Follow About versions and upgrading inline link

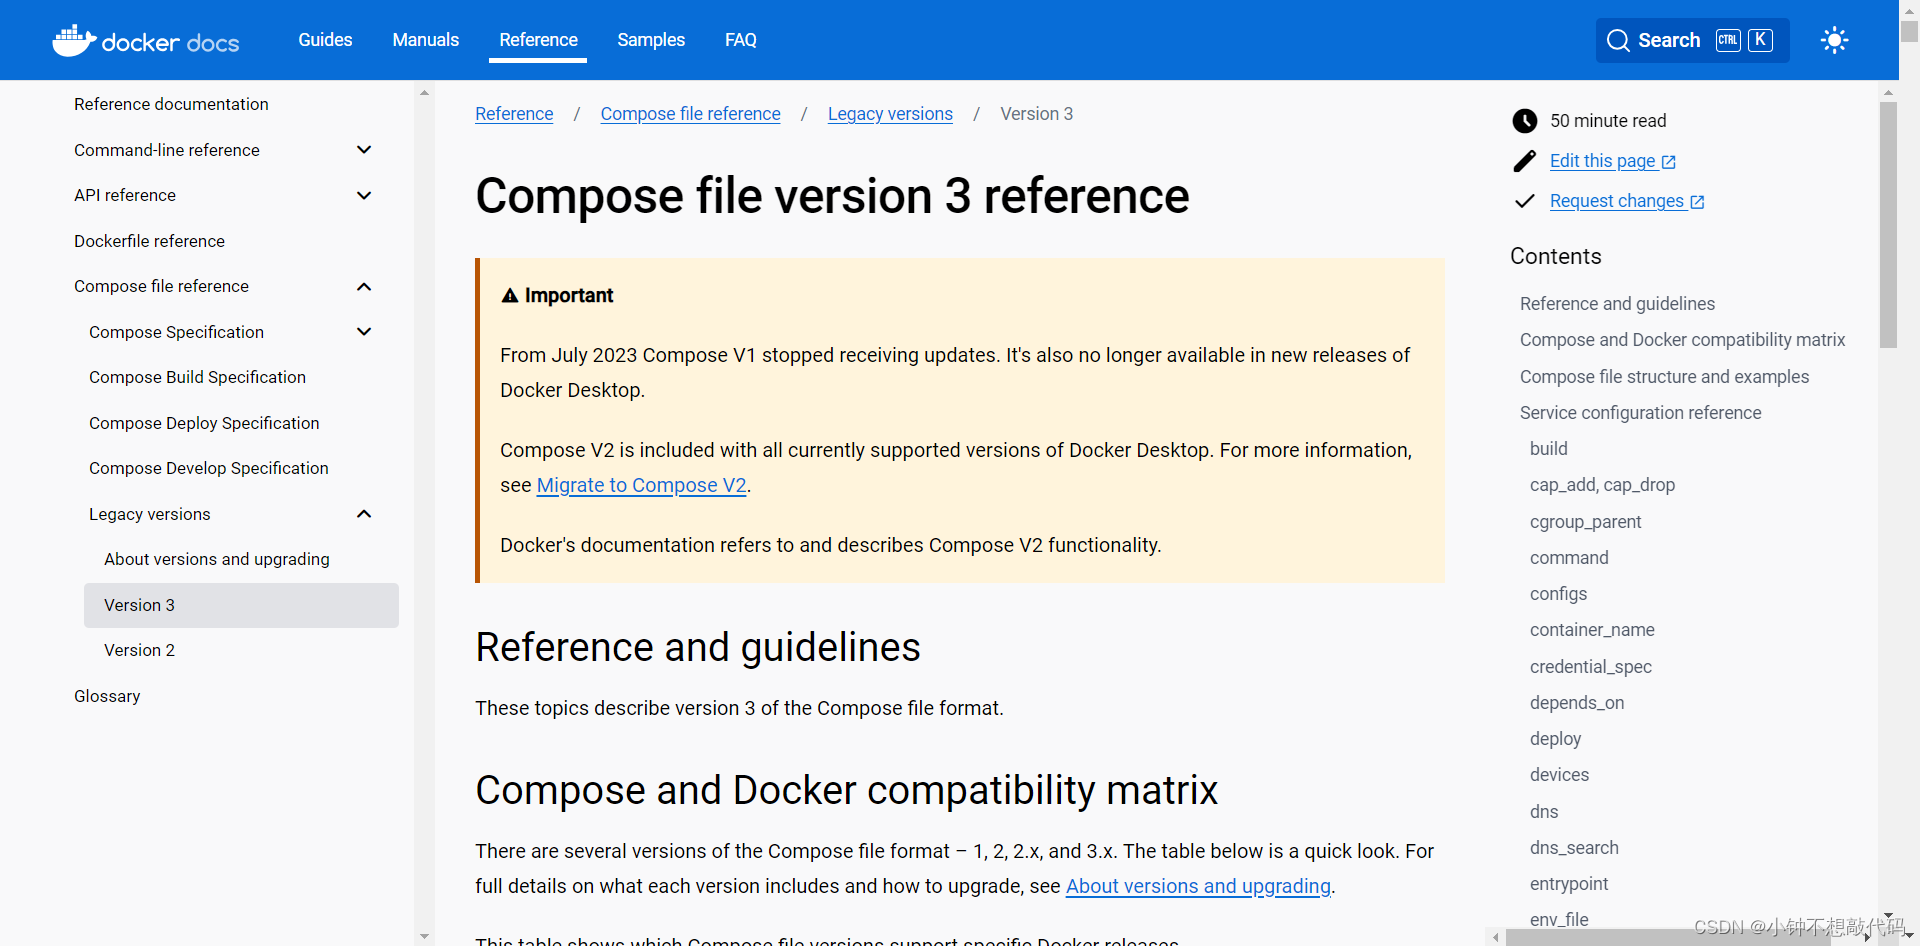[1198, 886]
